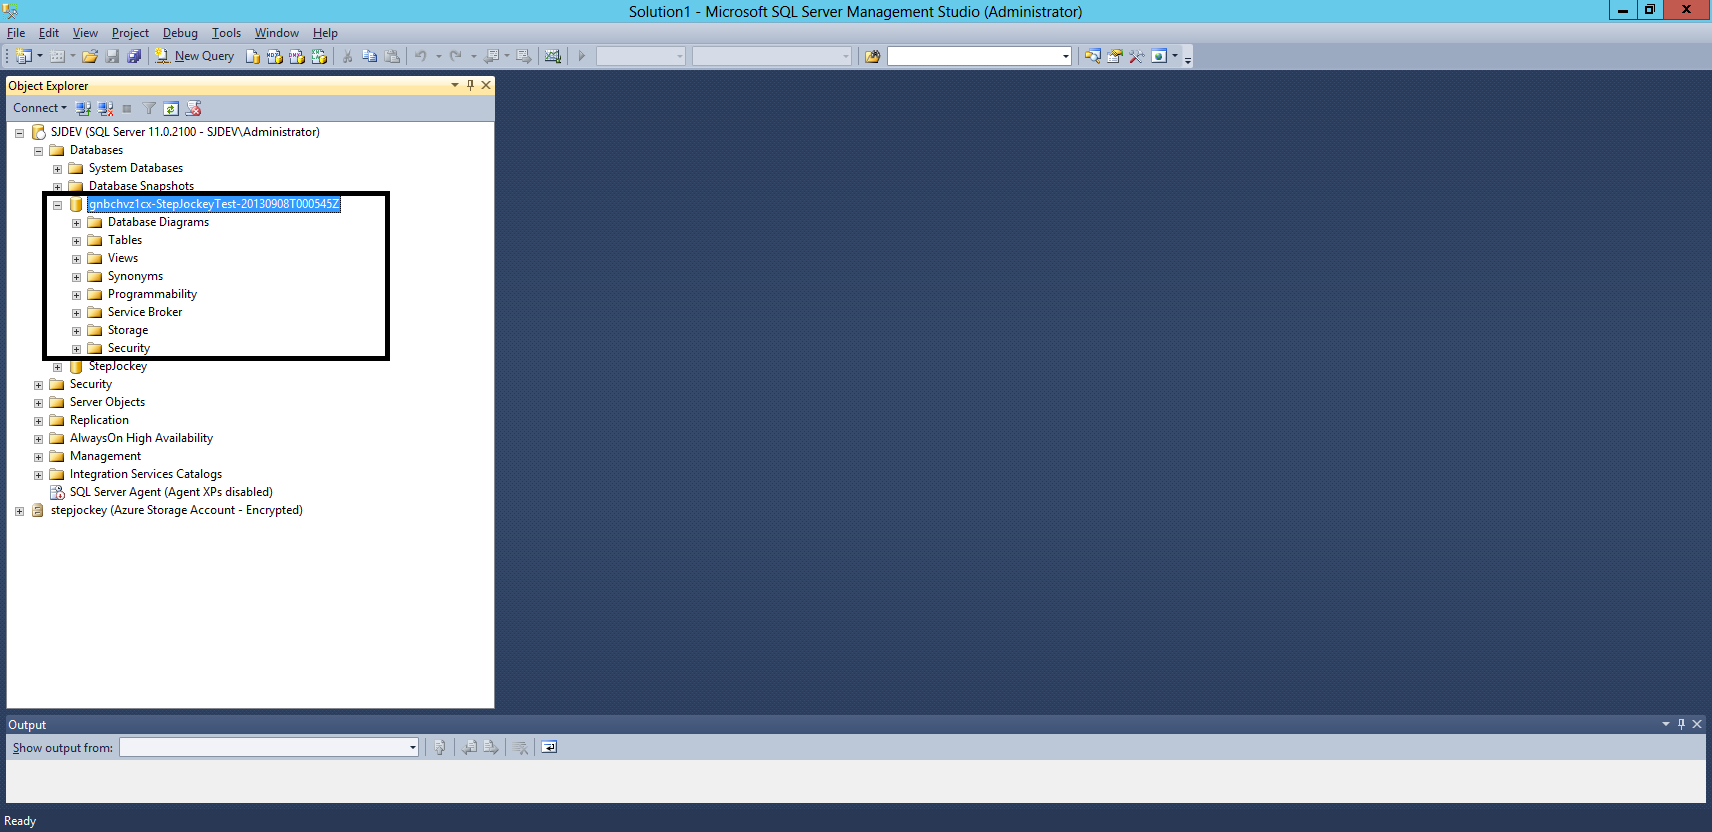Click the Save disk icon
The height and width of the screenshot is (832, 1712).
coord(112,56)
